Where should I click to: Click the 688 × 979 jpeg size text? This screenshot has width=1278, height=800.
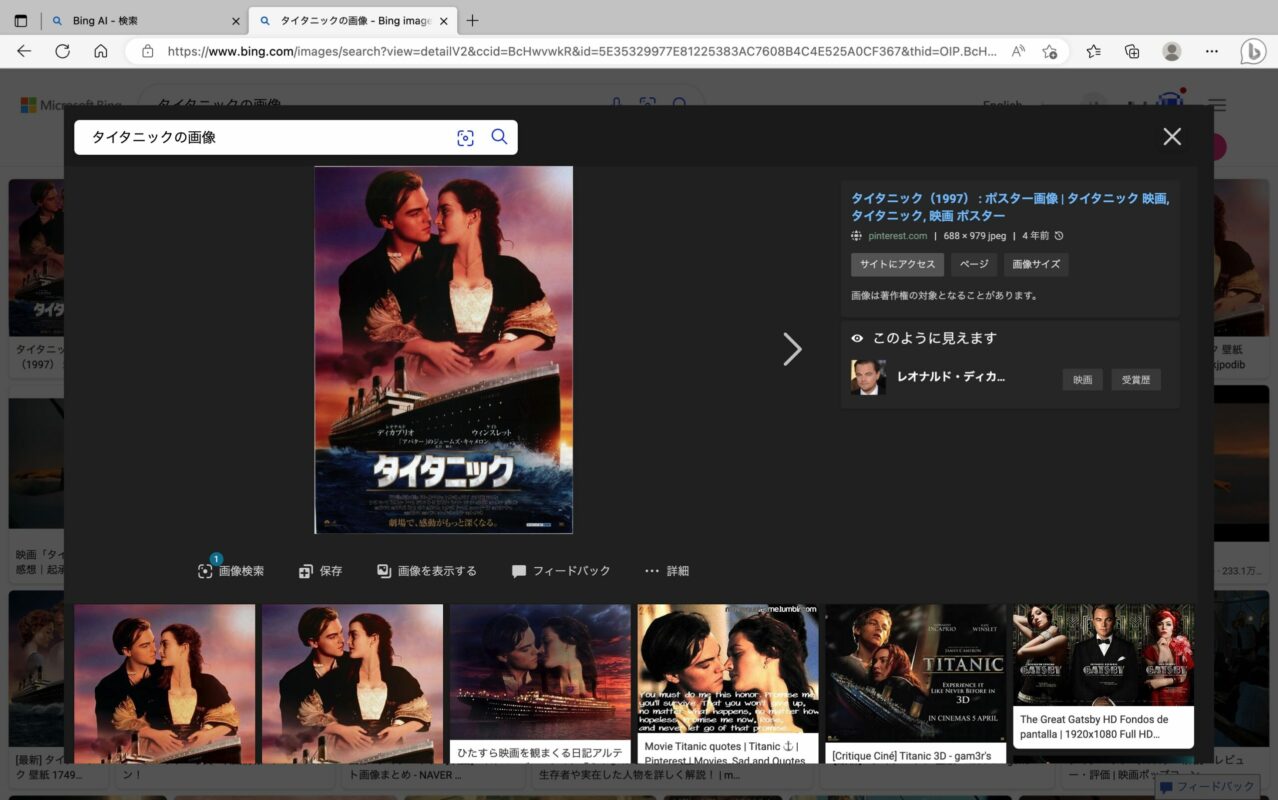975,236
